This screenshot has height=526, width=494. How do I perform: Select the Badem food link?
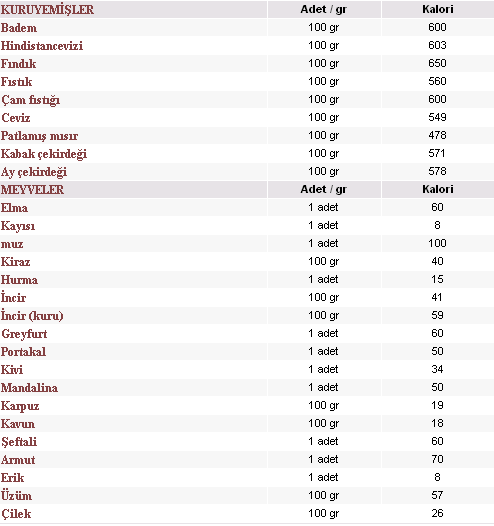(x=19, y=28)
